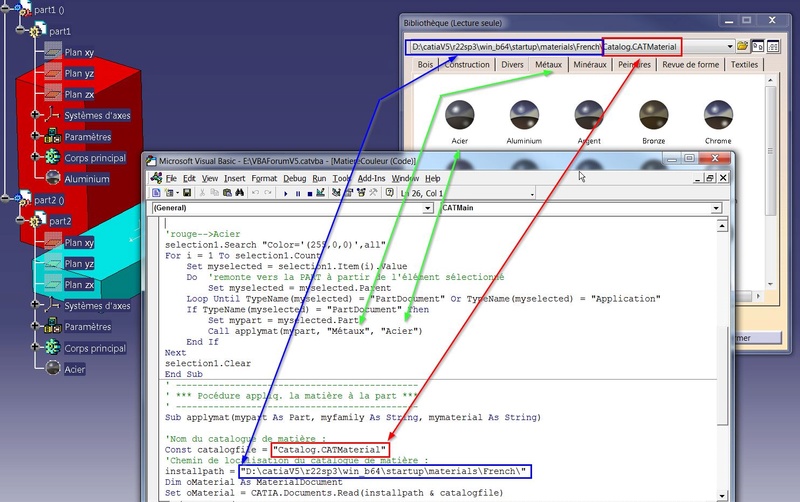Image resolution: width=800 pixels, height=502 pixels.
Task: Click the code editor scroll-down arrow
Action: (x=722, y=495)
